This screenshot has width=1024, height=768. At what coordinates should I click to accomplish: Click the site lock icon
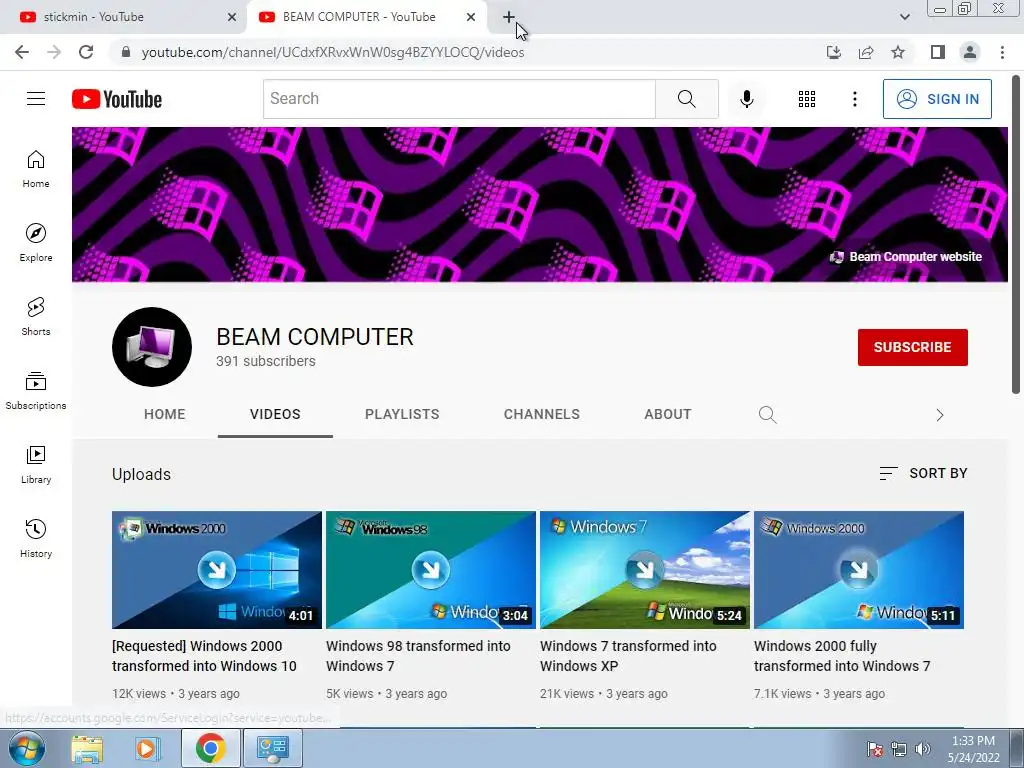pos(126,52)
